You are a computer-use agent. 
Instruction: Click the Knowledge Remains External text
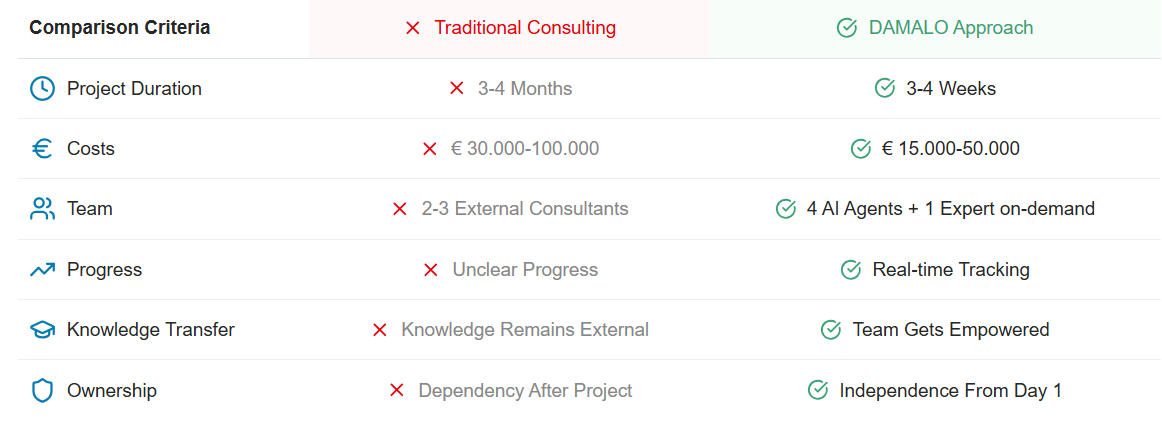(525, 330)
